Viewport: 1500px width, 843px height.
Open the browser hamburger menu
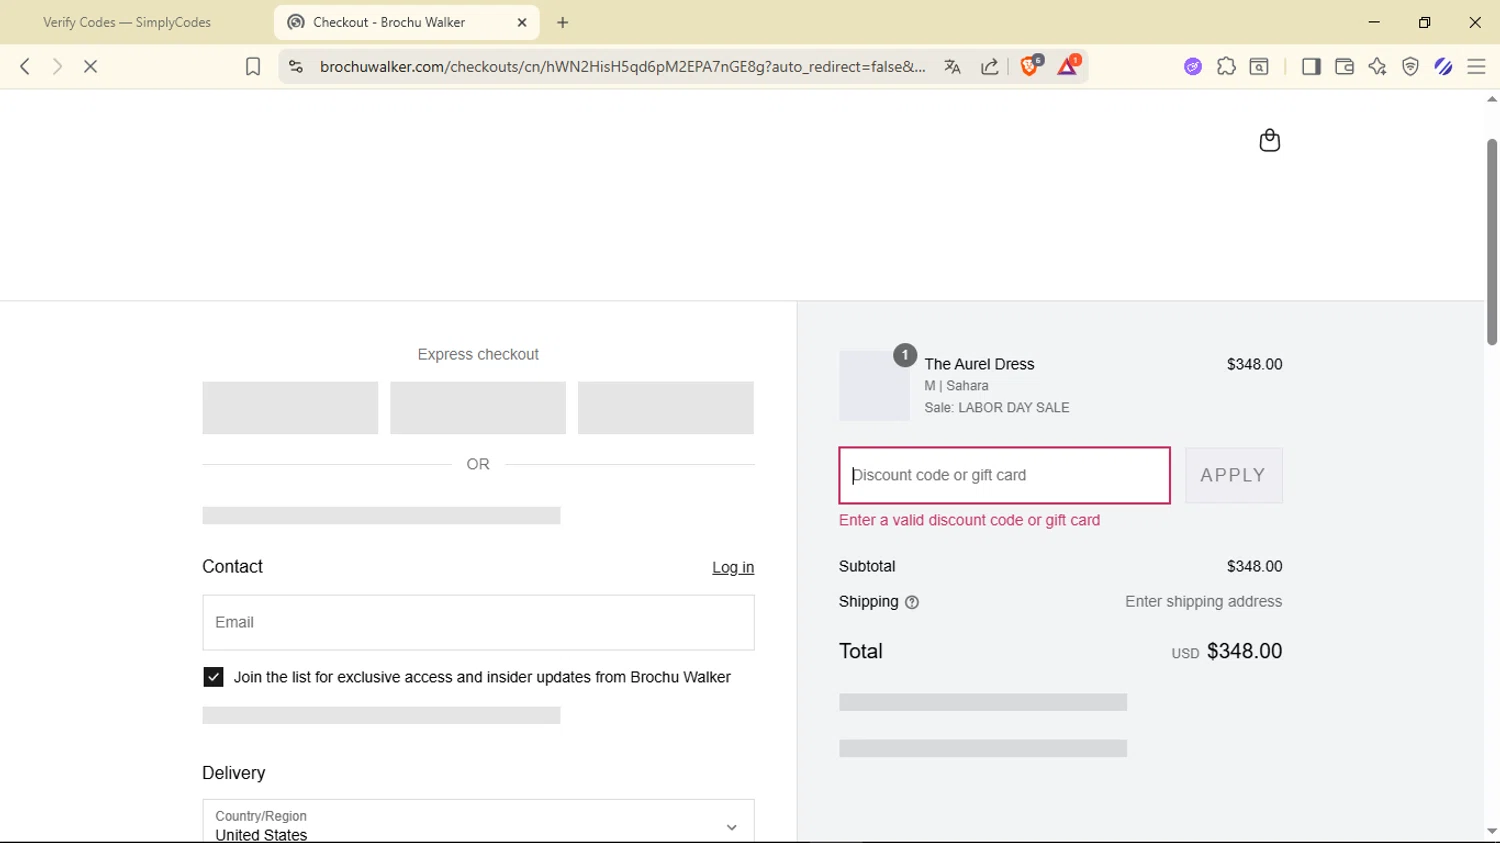click(1476, 67)
